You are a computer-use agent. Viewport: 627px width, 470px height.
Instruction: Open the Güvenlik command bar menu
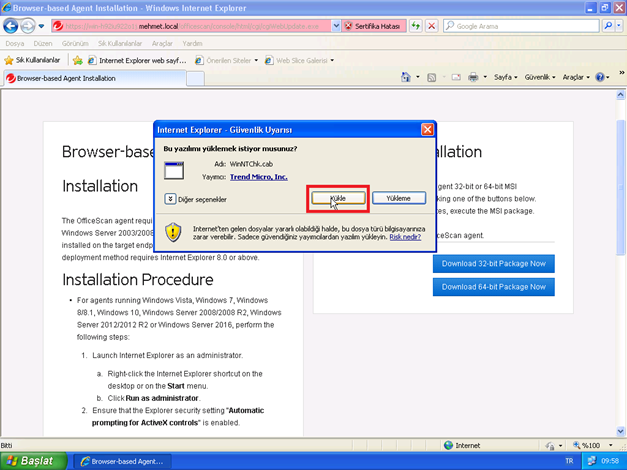(x=540, y=77)
